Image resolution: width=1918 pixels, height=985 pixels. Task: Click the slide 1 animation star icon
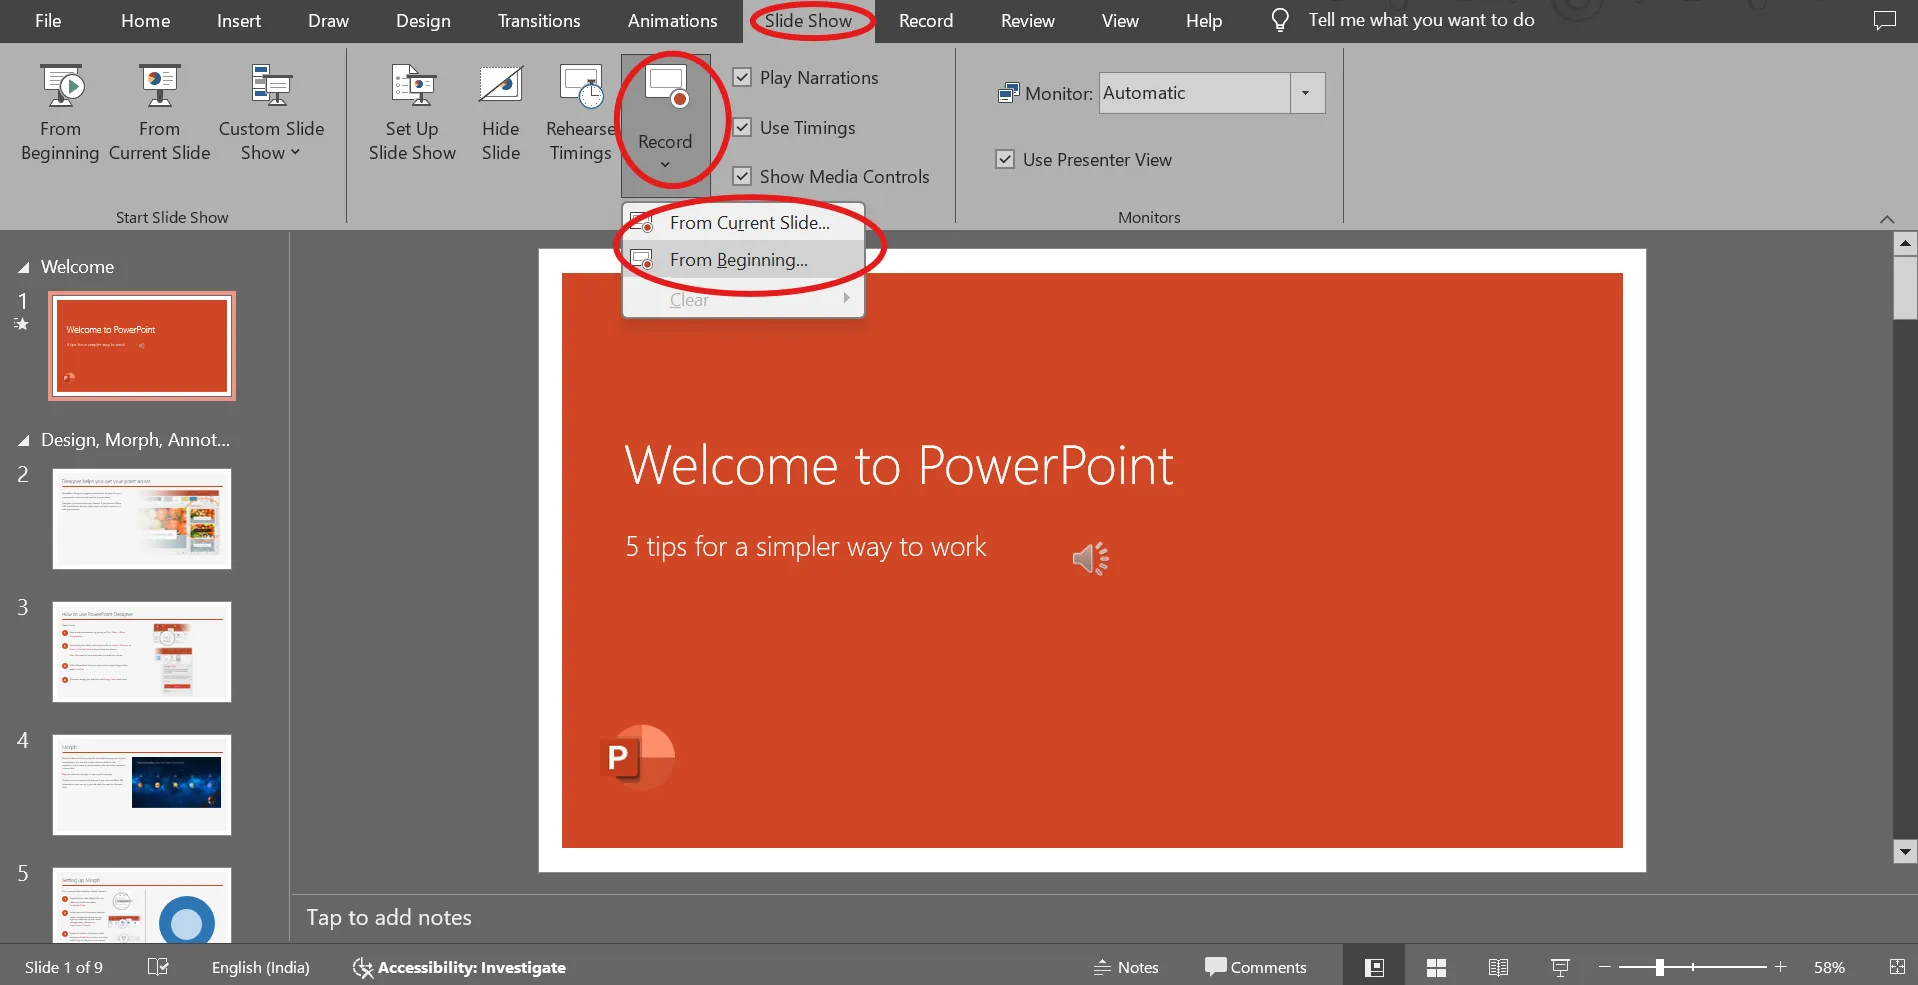(21, 324)
